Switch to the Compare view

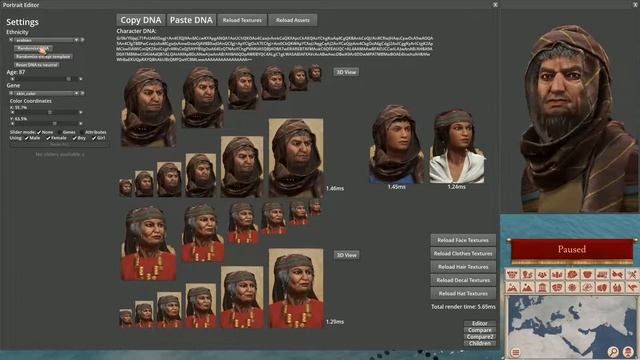480,330
